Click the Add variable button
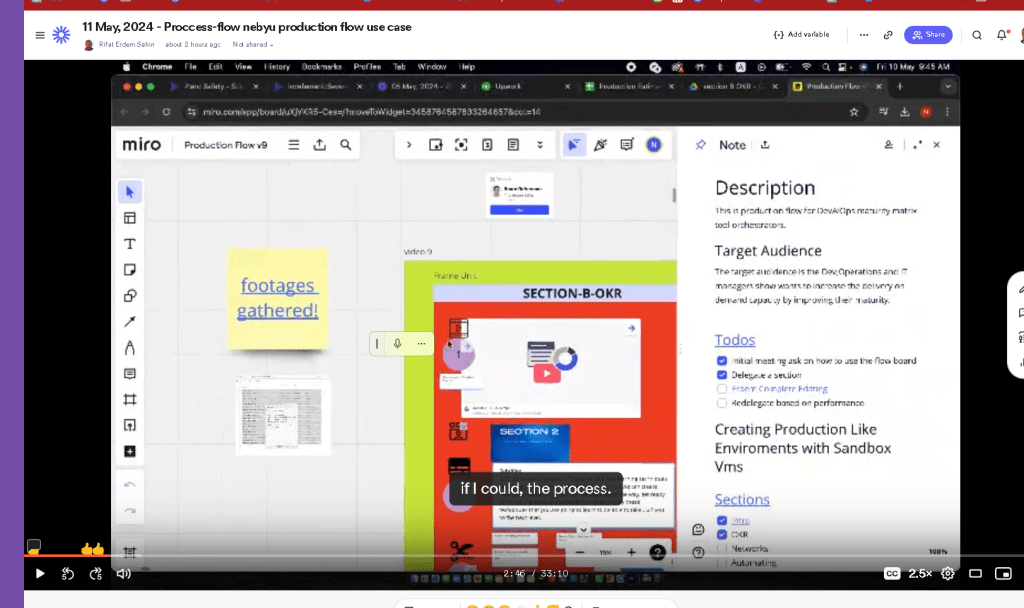The height and width of the screenshot is (608, 1024). coord(801,35)
